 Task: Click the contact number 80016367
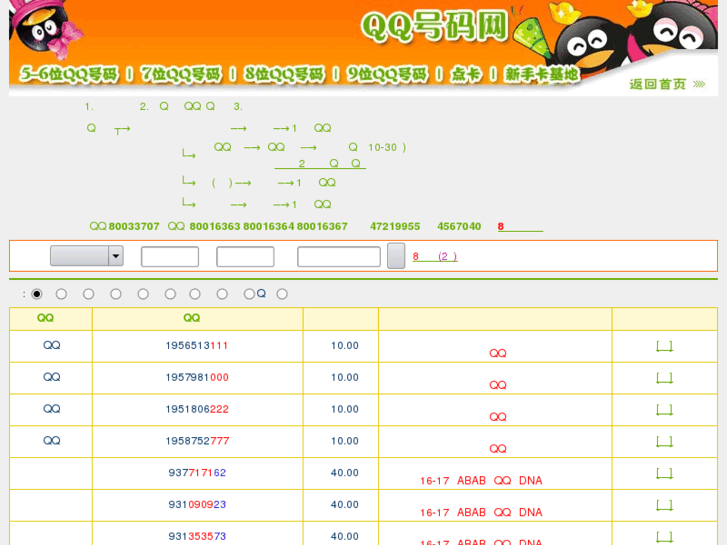click(x=322, y=226)
